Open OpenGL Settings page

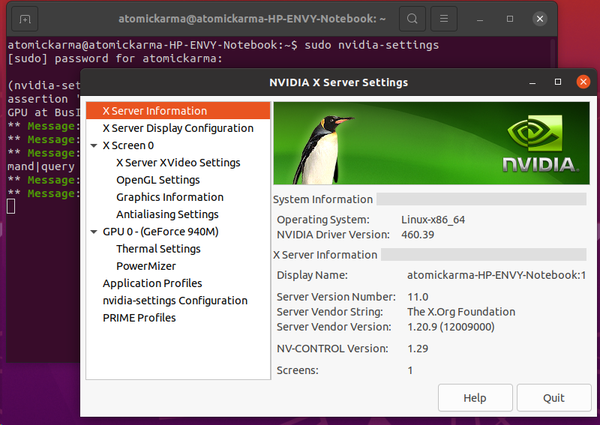tap(158, 180)
